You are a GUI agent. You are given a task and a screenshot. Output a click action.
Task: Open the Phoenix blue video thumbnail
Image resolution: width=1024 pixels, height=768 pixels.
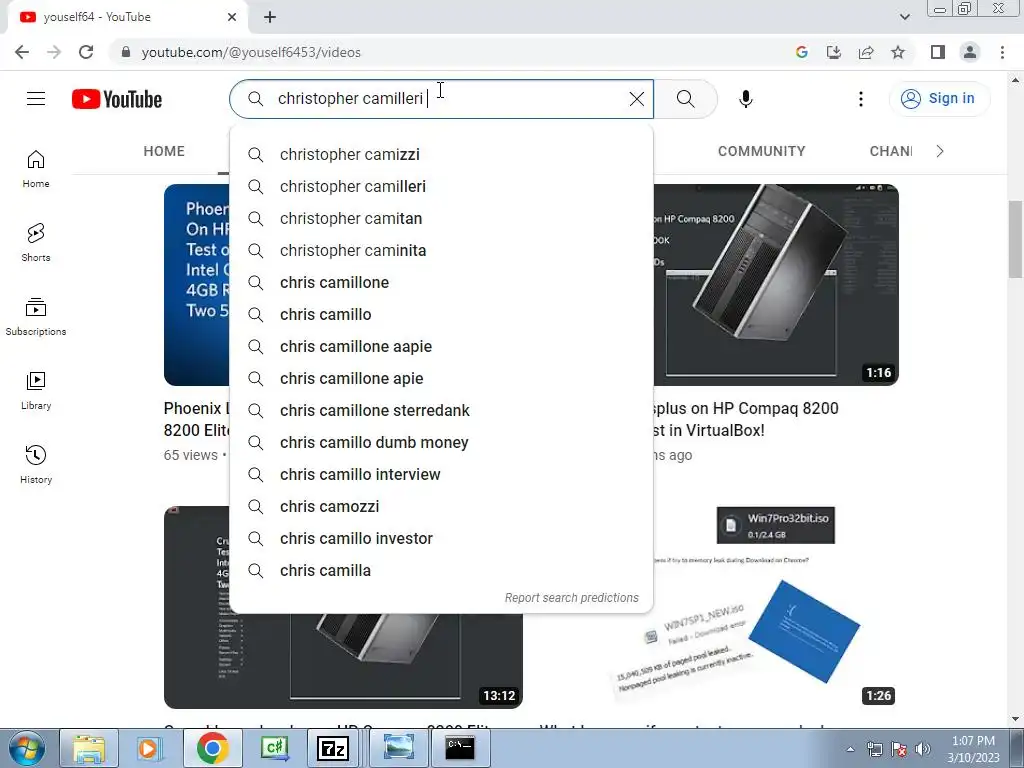point(197,285)
